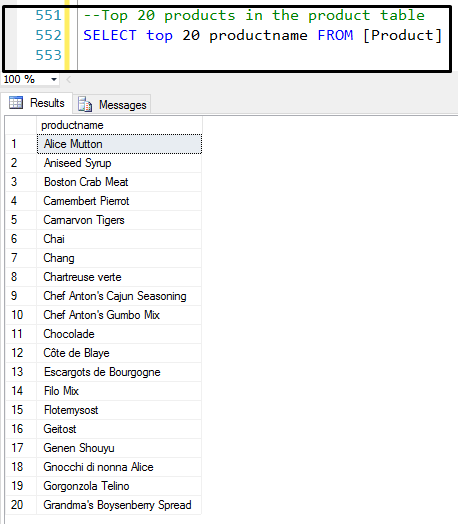Click the Grandma's Boysenberry Spread cell
The height and width of the screenshot is (524, 458).
coord(119,505)
